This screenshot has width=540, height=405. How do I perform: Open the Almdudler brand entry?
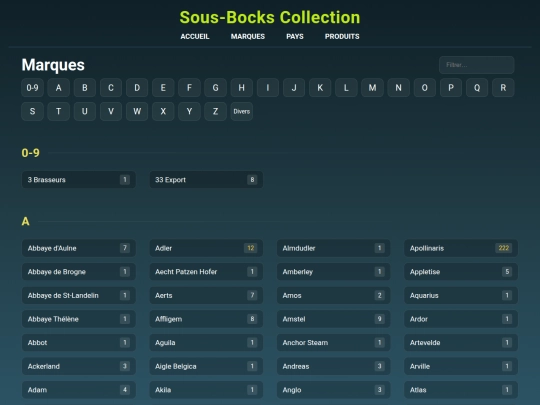(334, 248)
